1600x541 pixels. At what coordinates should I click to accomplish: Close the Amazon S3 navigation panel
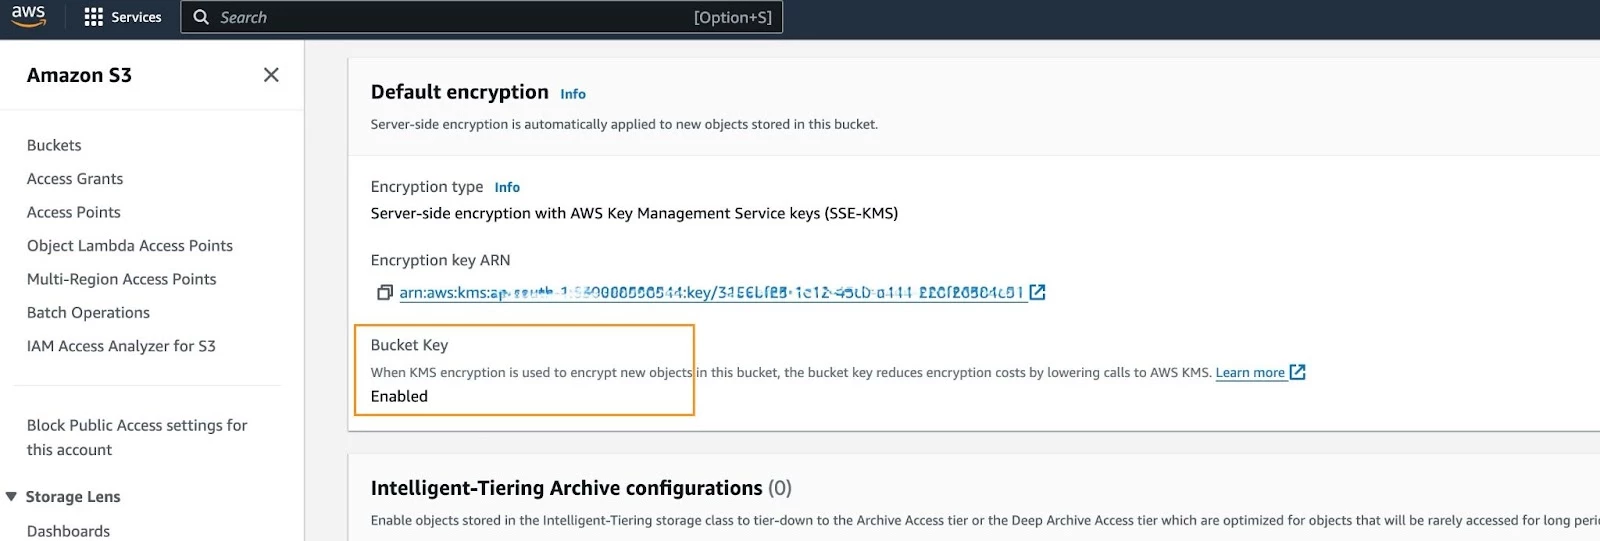tap(271, 75)
